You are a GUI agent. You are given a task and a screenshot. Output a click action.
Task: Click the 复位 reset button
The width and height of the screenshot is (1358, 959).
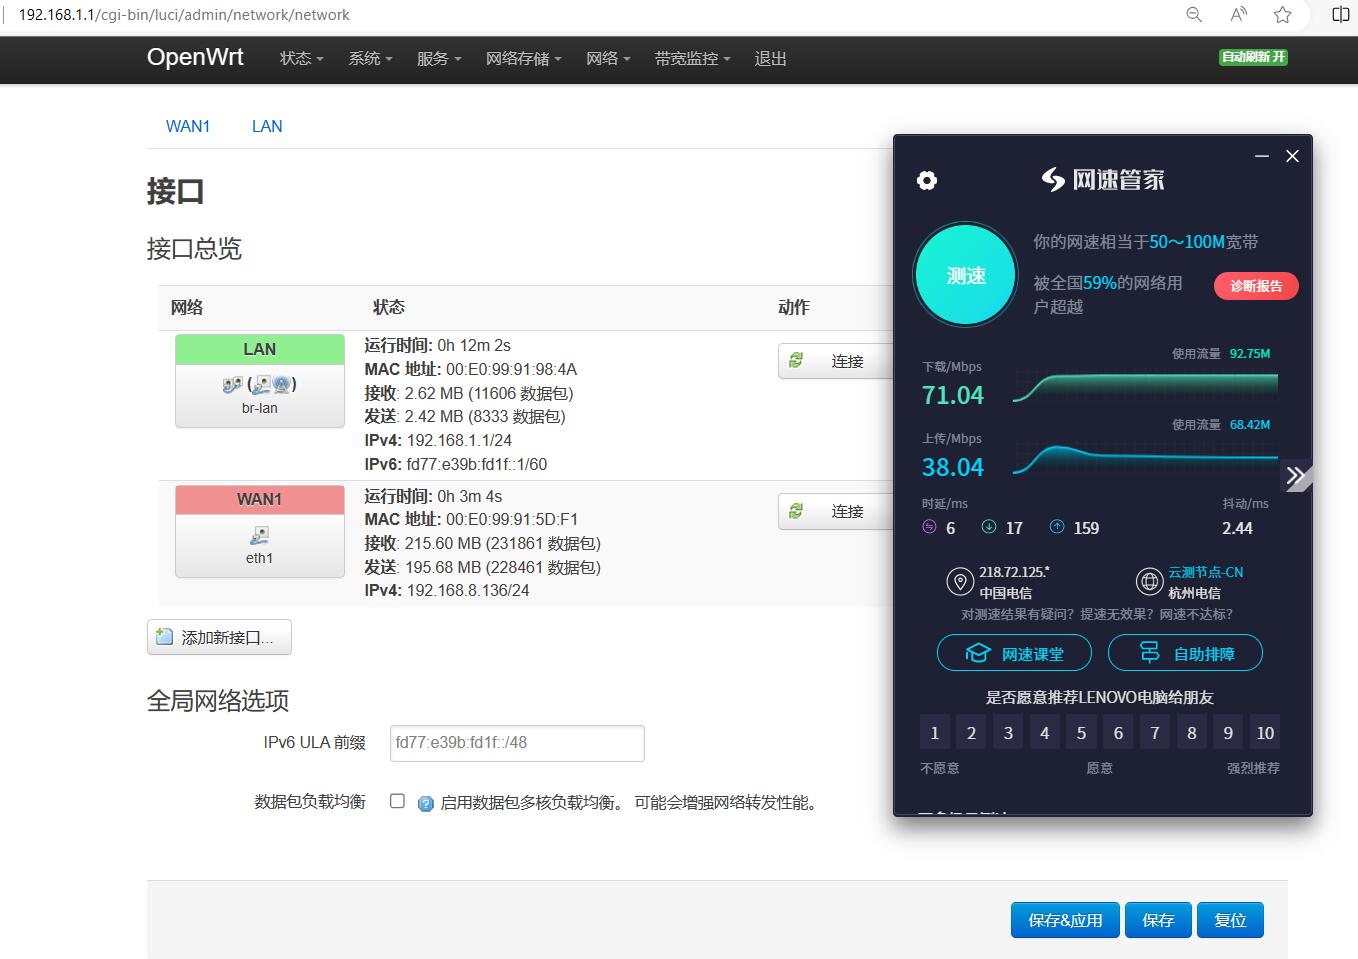pos(1230,920)
